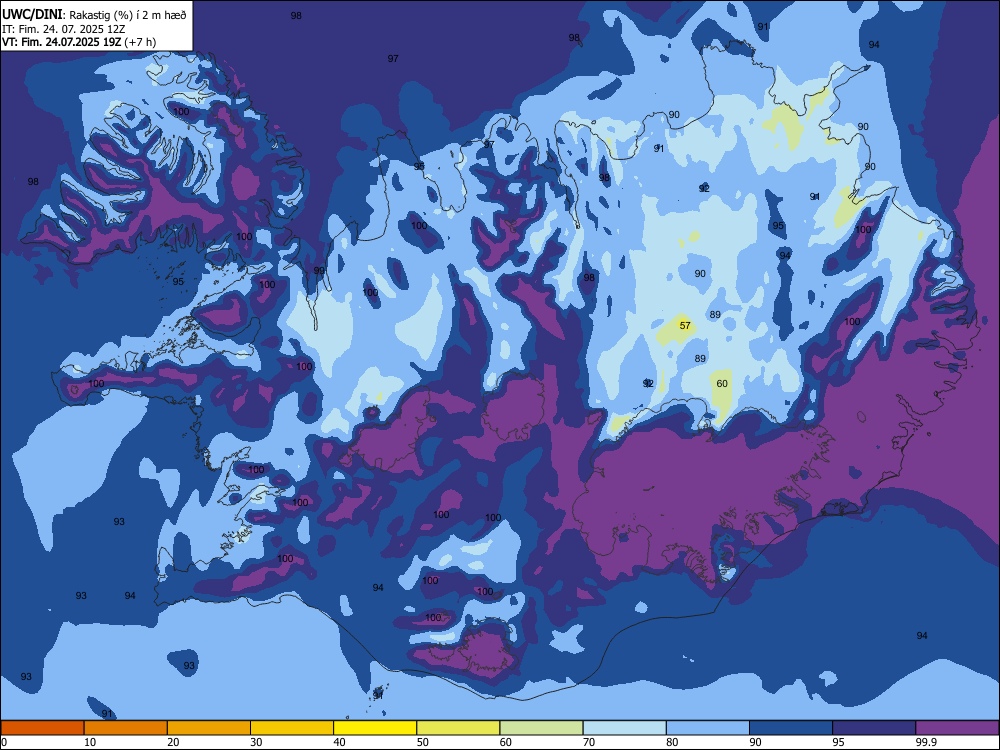Click the 30–40 golden legend swatch
The image size is (1000, 750).
pos(292,728)
